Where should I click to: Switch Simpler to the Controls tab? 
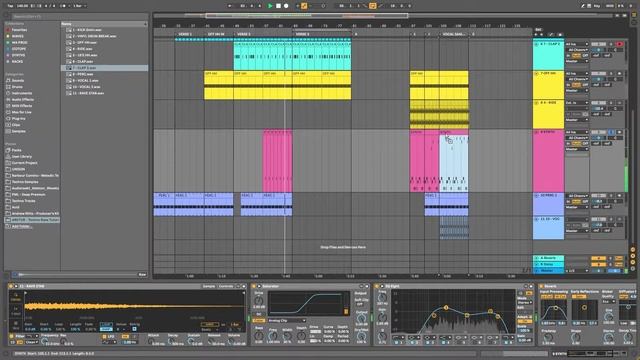226,287
